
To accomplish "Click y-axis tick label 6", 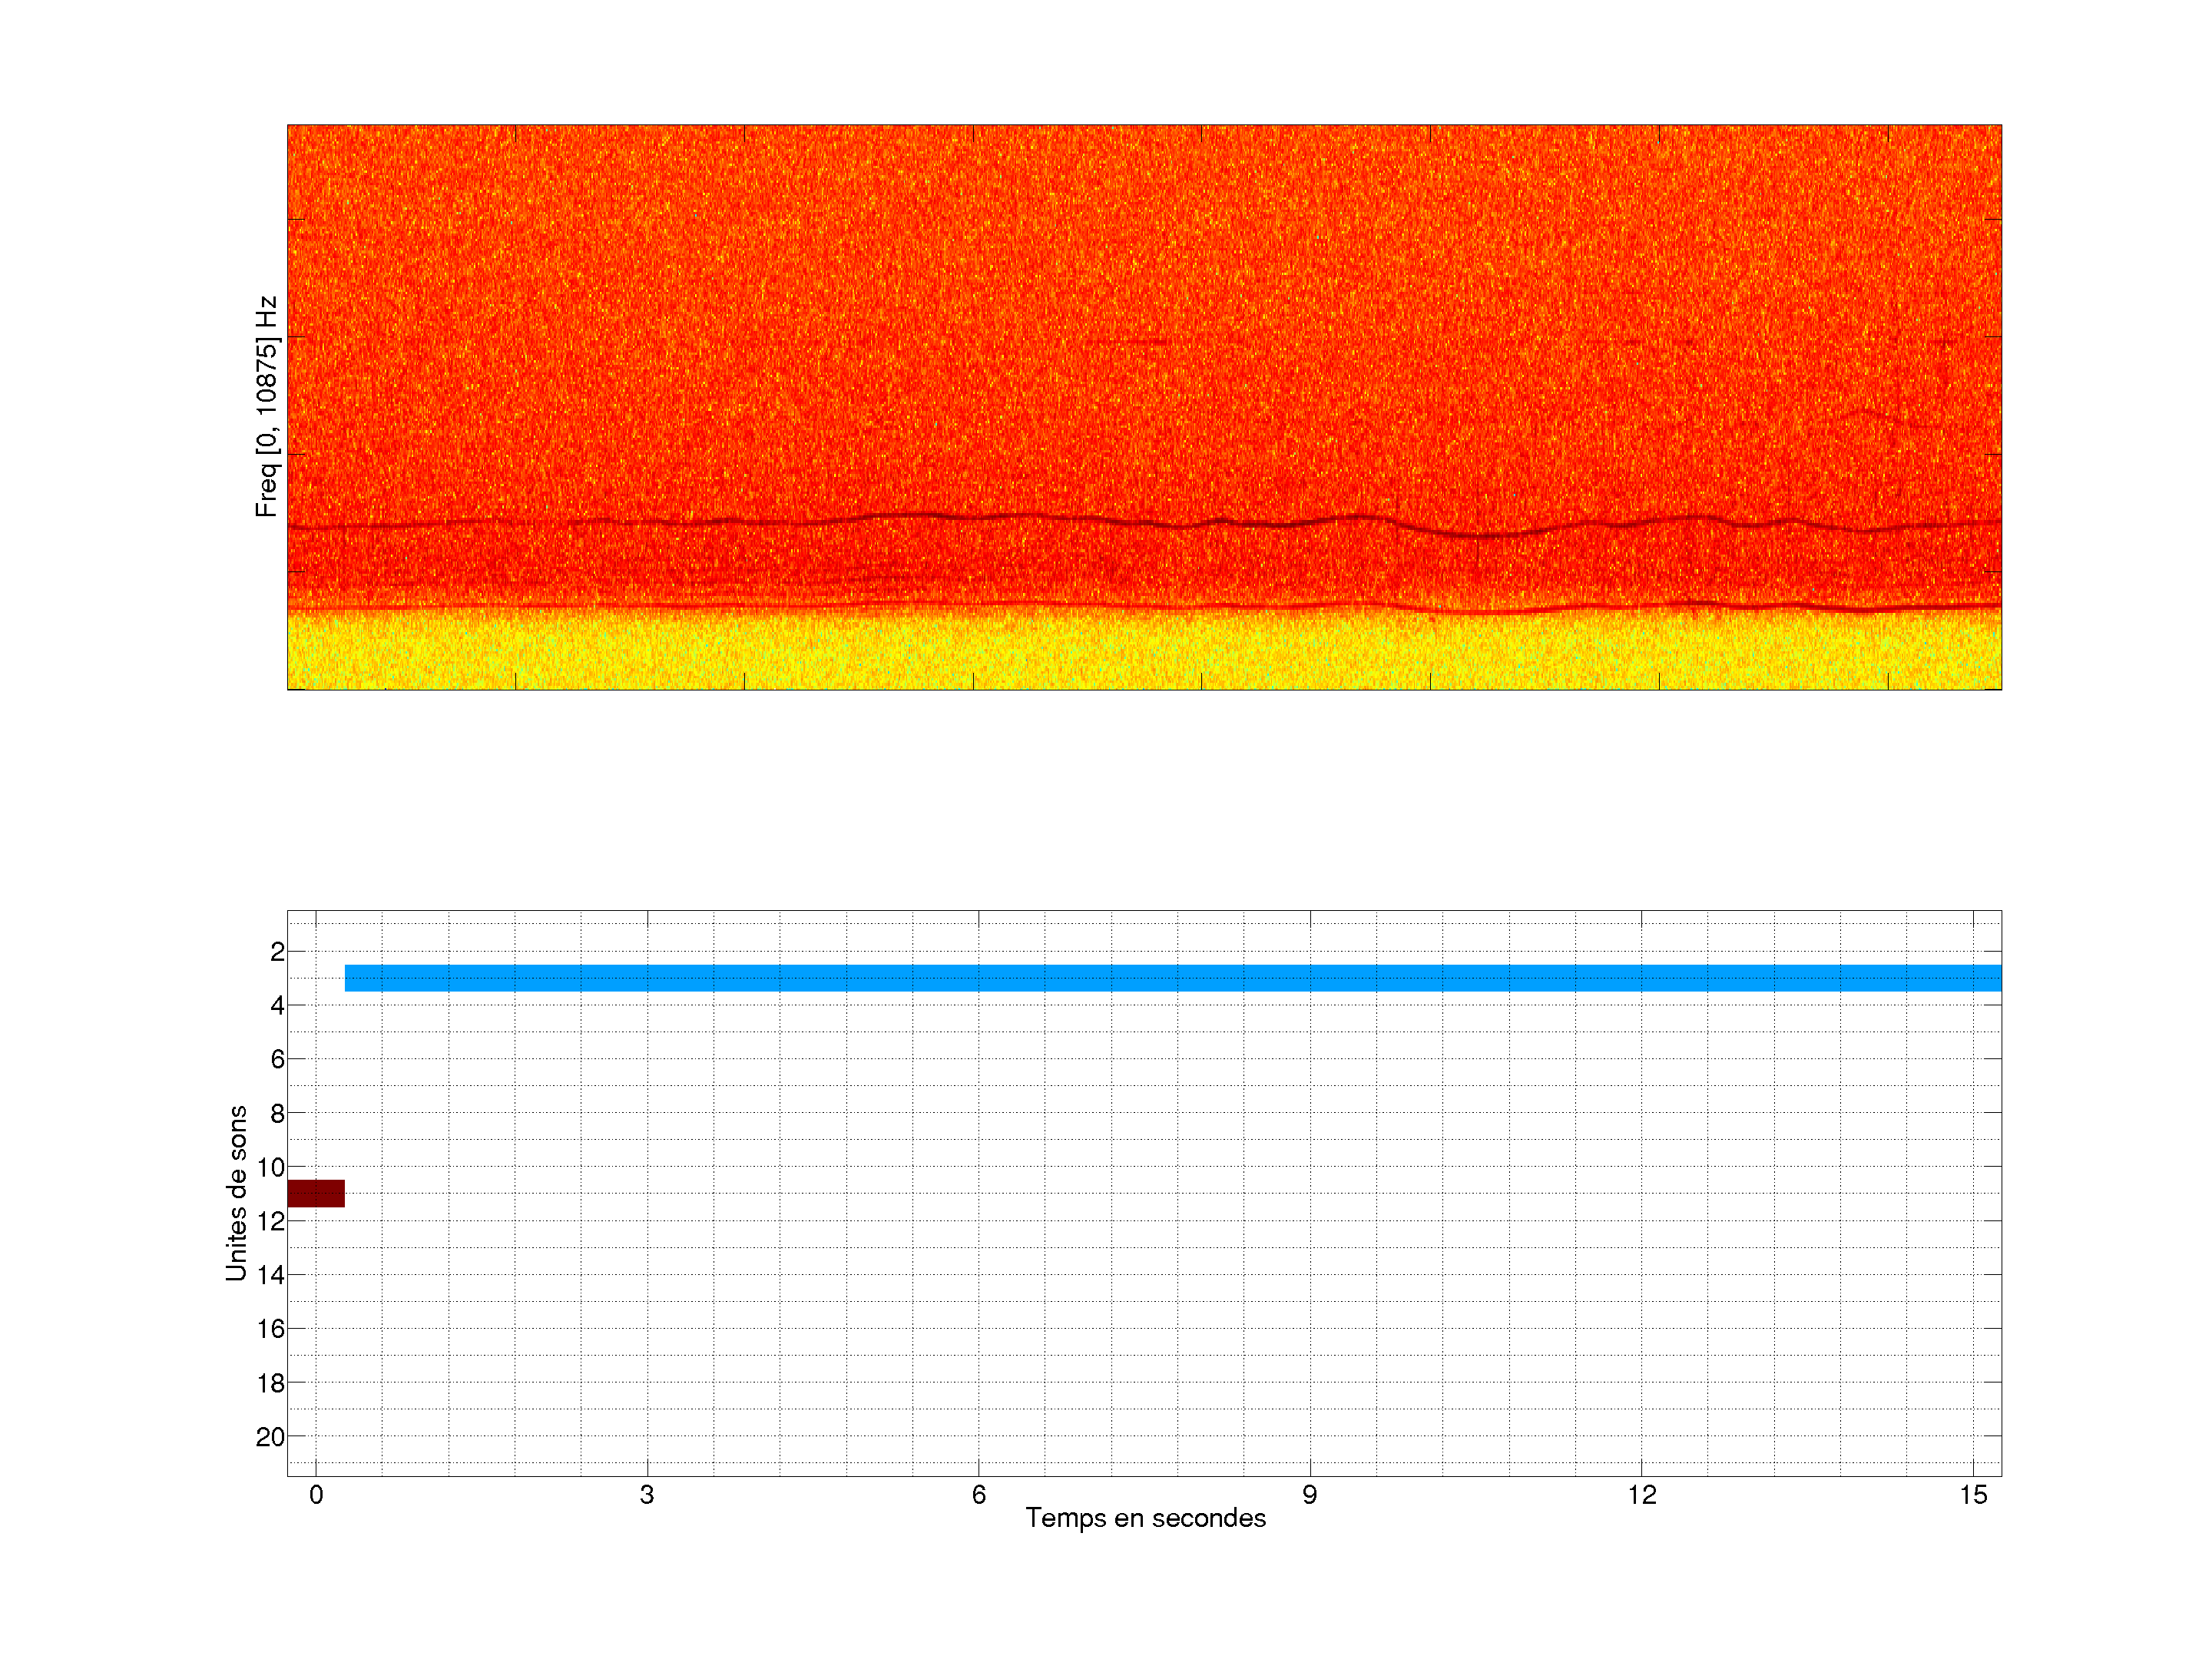I will pyautogui.click(x=277, y=1059).
